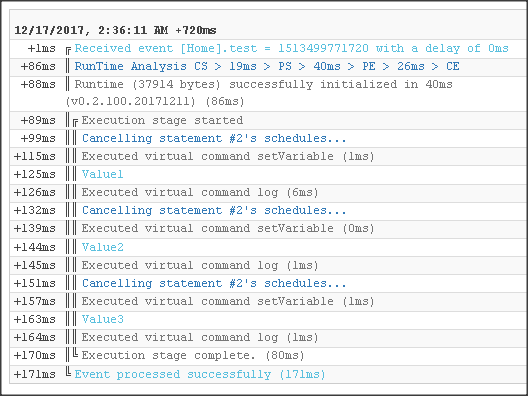
Task: Click the +89ms timestamp
Action: point(38,120)
